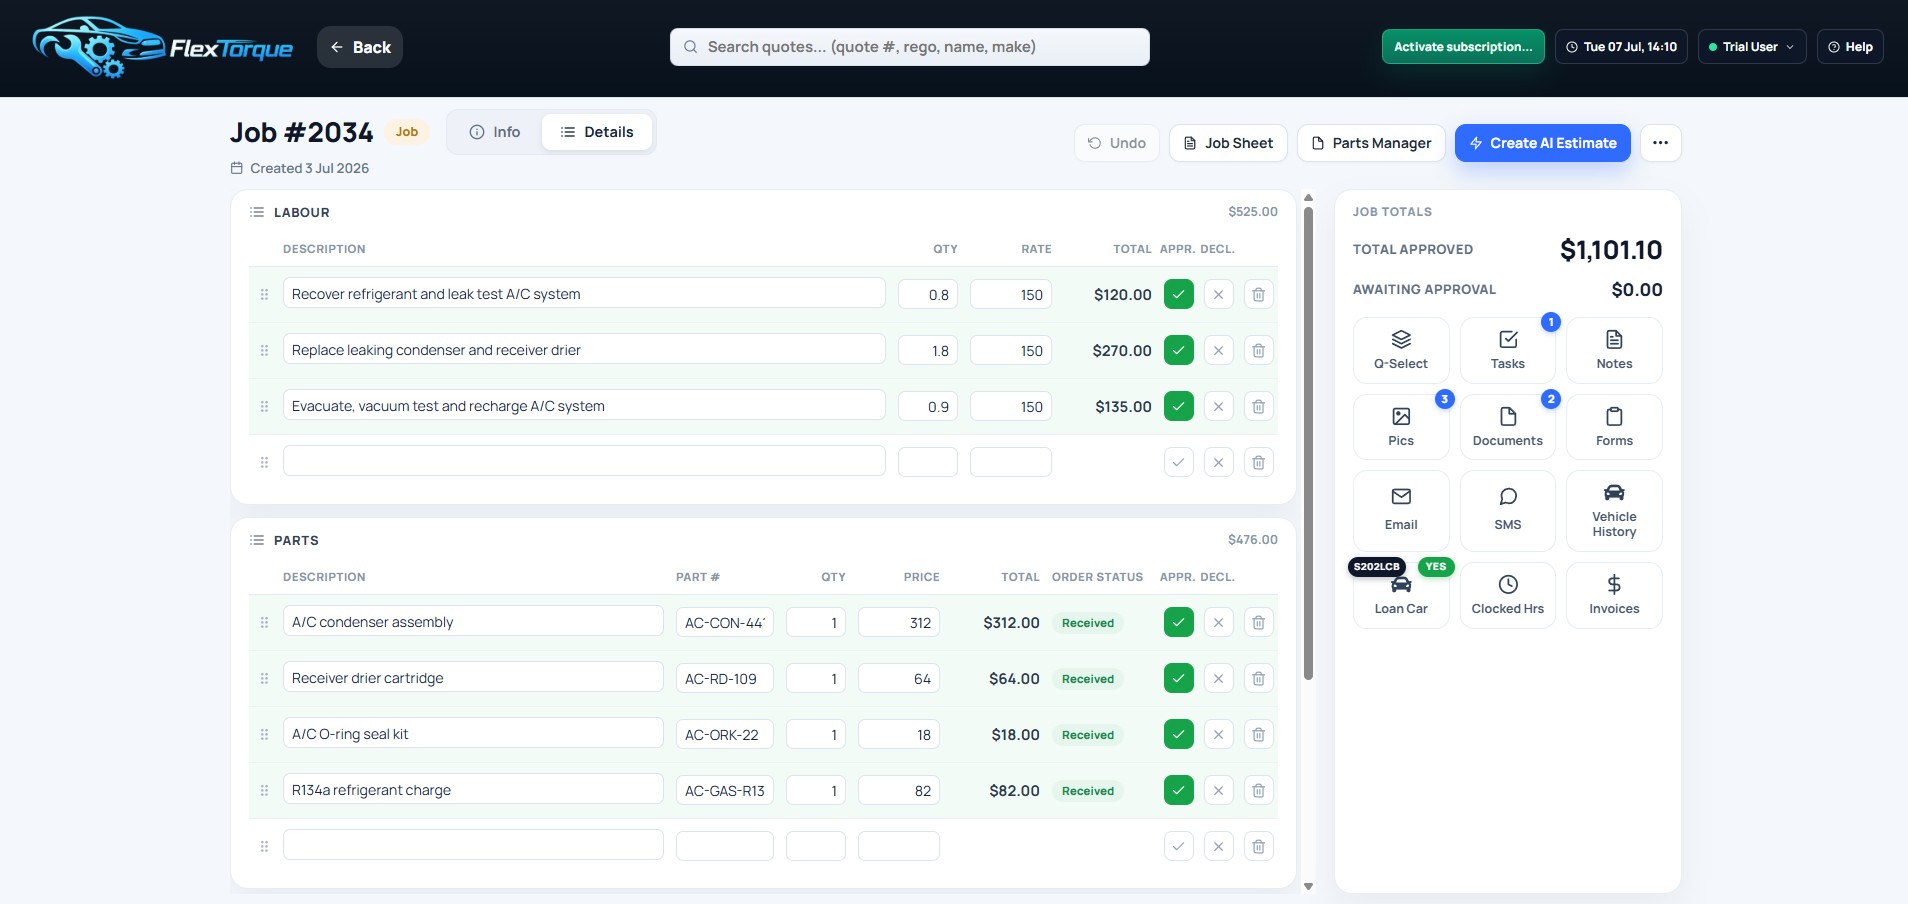
Task: Delete the 'A/C condenser assembly' part line
Action: (x=1259, y=623)
